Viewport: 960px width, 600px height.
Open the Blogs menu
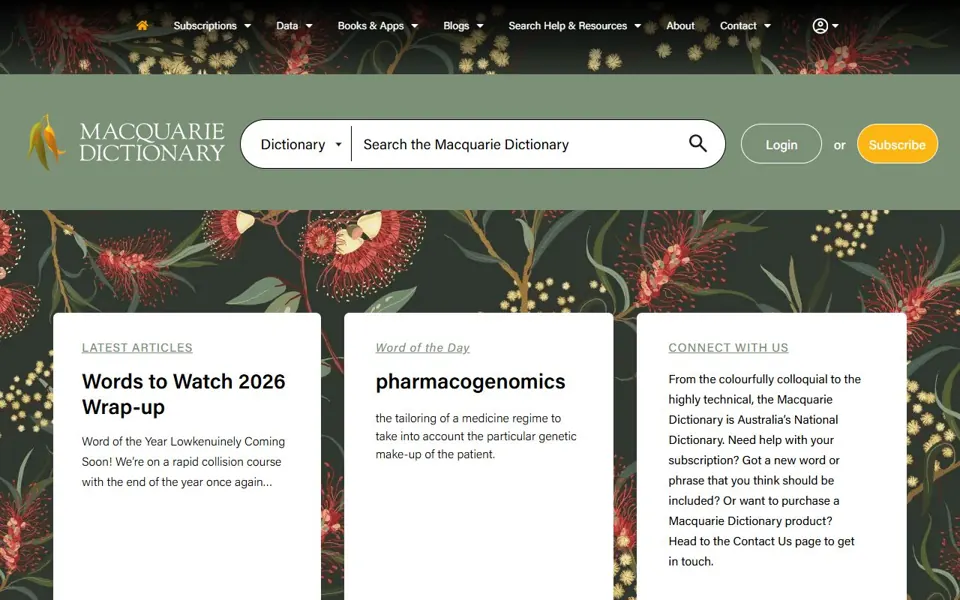[456, 26]
